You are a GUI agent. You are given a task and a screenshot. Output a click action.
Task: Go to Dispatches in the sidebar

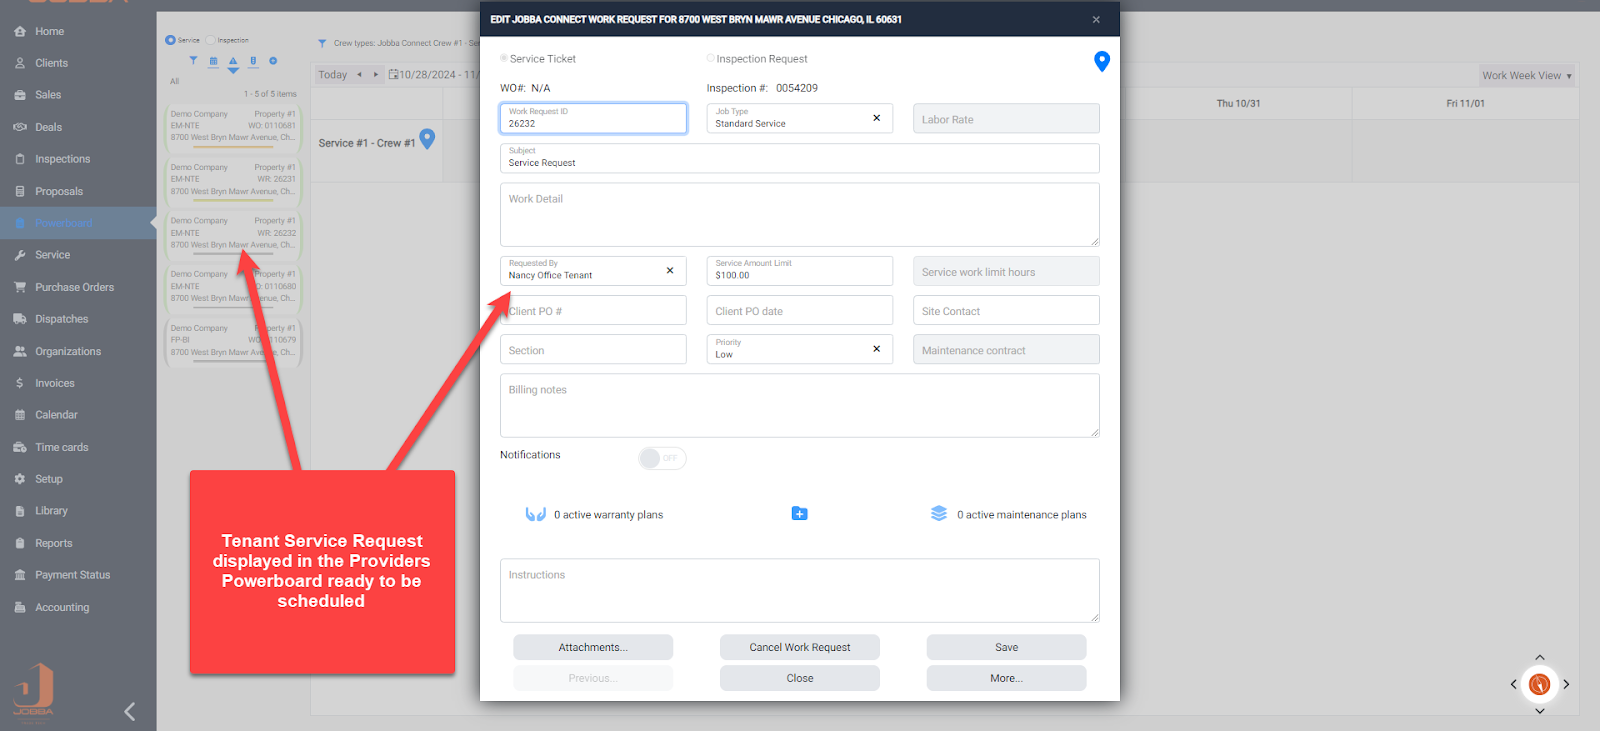point(62,319)
